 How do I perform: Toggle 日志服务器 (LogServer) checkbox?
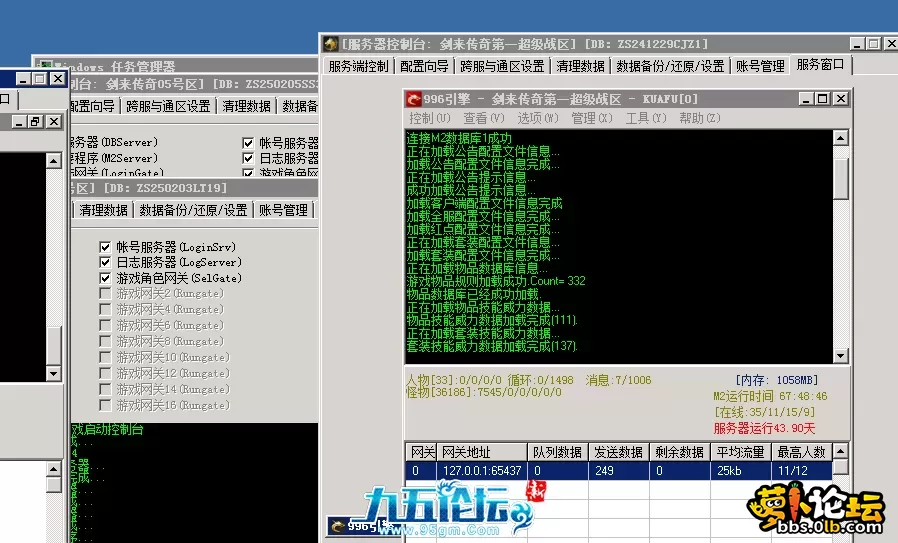point(105,262)
